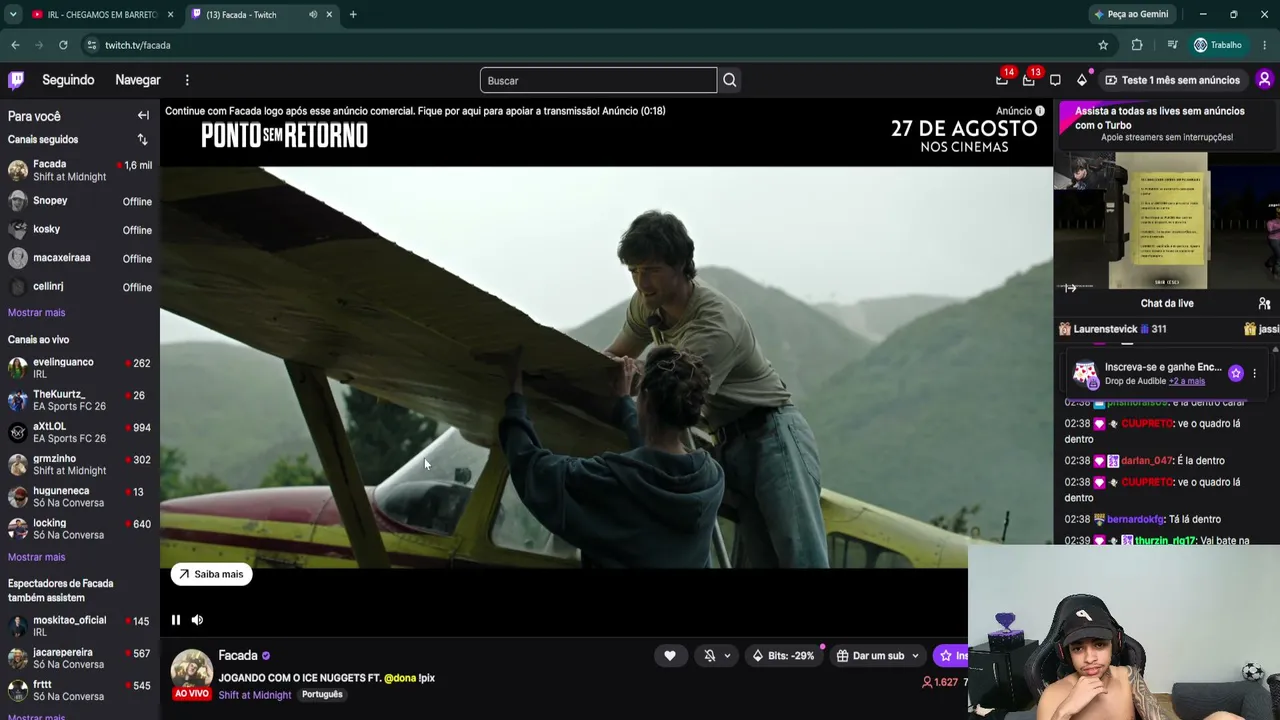Click the Português tag

(322, 694)
